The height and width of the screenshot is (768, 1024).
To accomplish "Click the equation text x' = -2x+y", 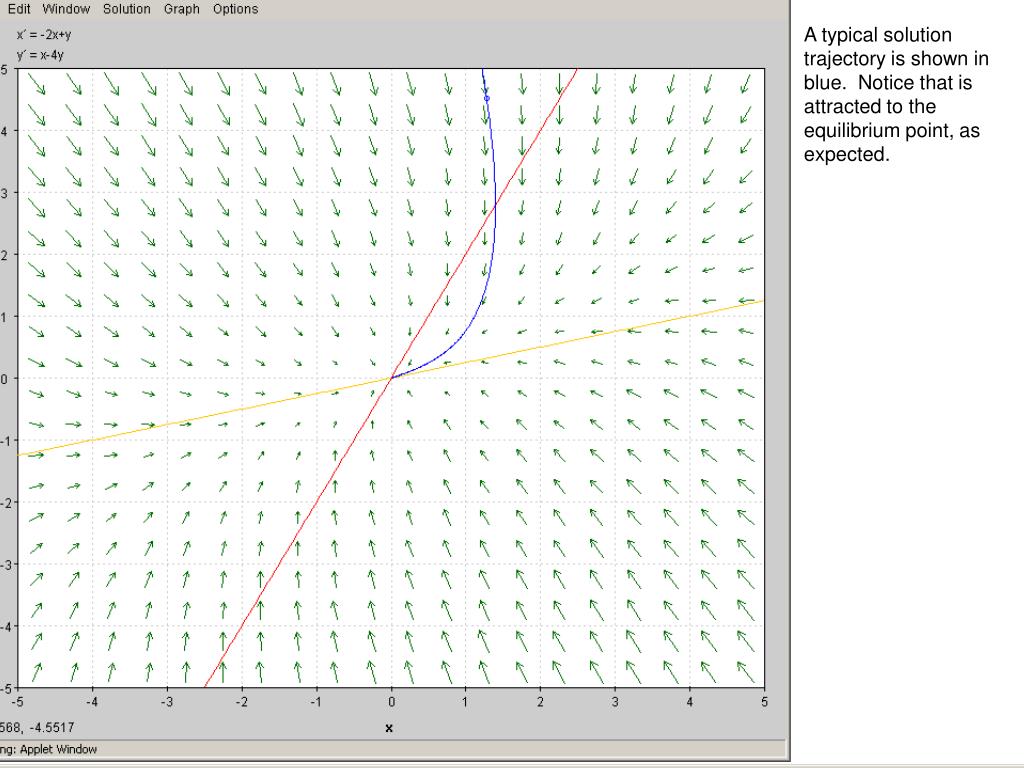I will tap(44, 35).
